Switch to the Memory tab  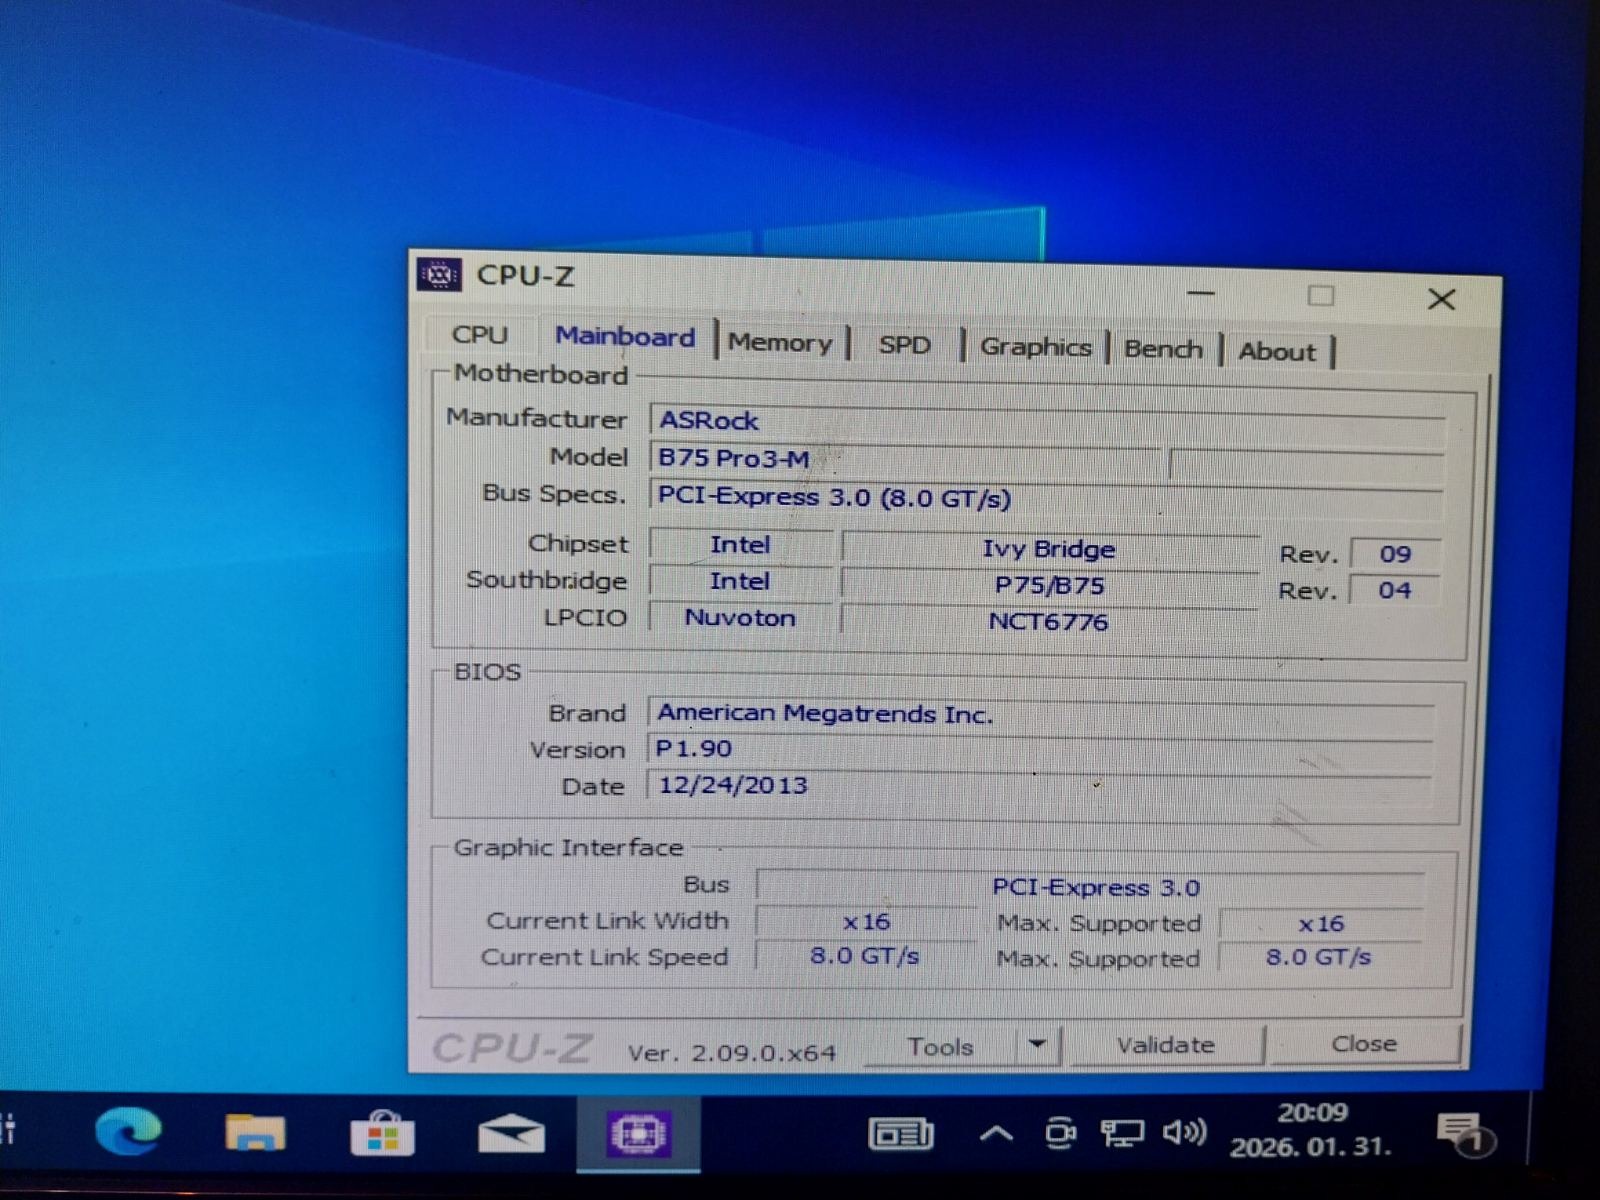(x=780, y=343)
